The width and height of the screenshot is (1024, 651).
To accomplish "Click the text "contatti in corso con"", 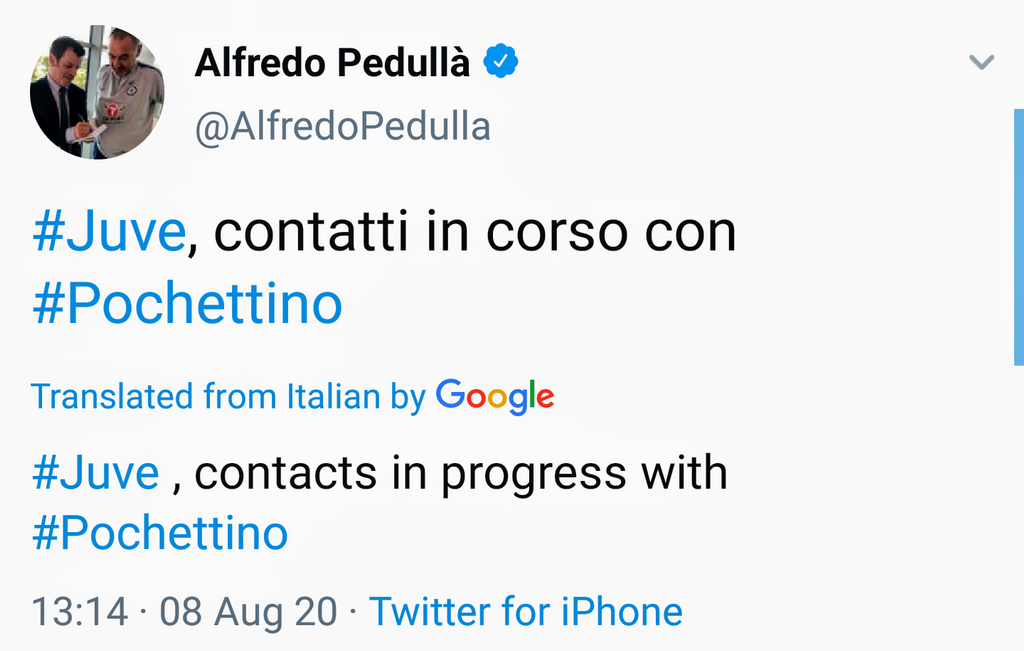I will coord(475,233).
